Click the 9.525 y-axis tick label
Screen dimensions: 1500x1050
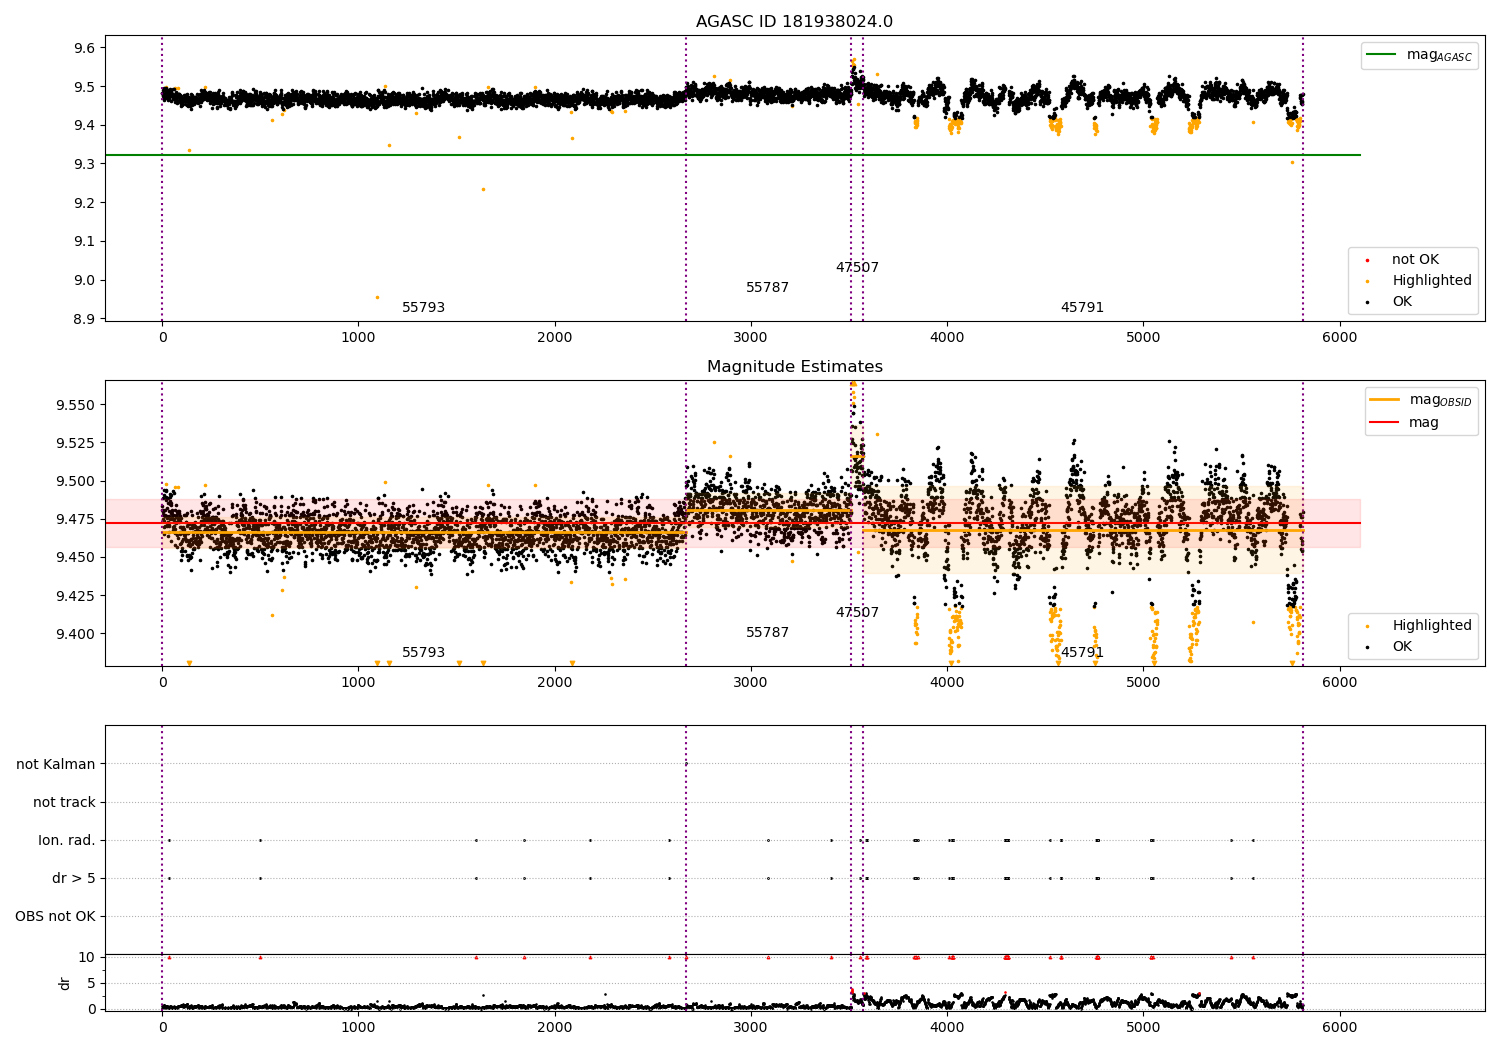(76, 444)
